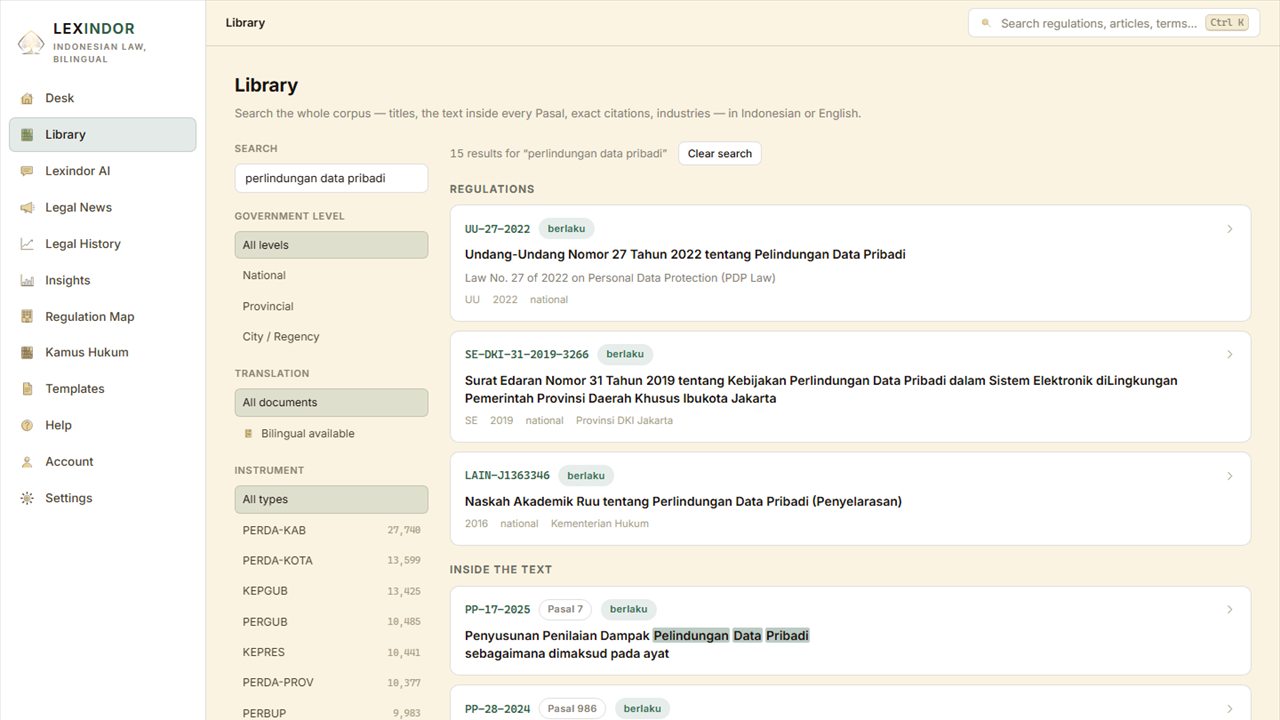
Task: Click the SE-DKI-31-2019-3266 code label
Action: [527, 355]
